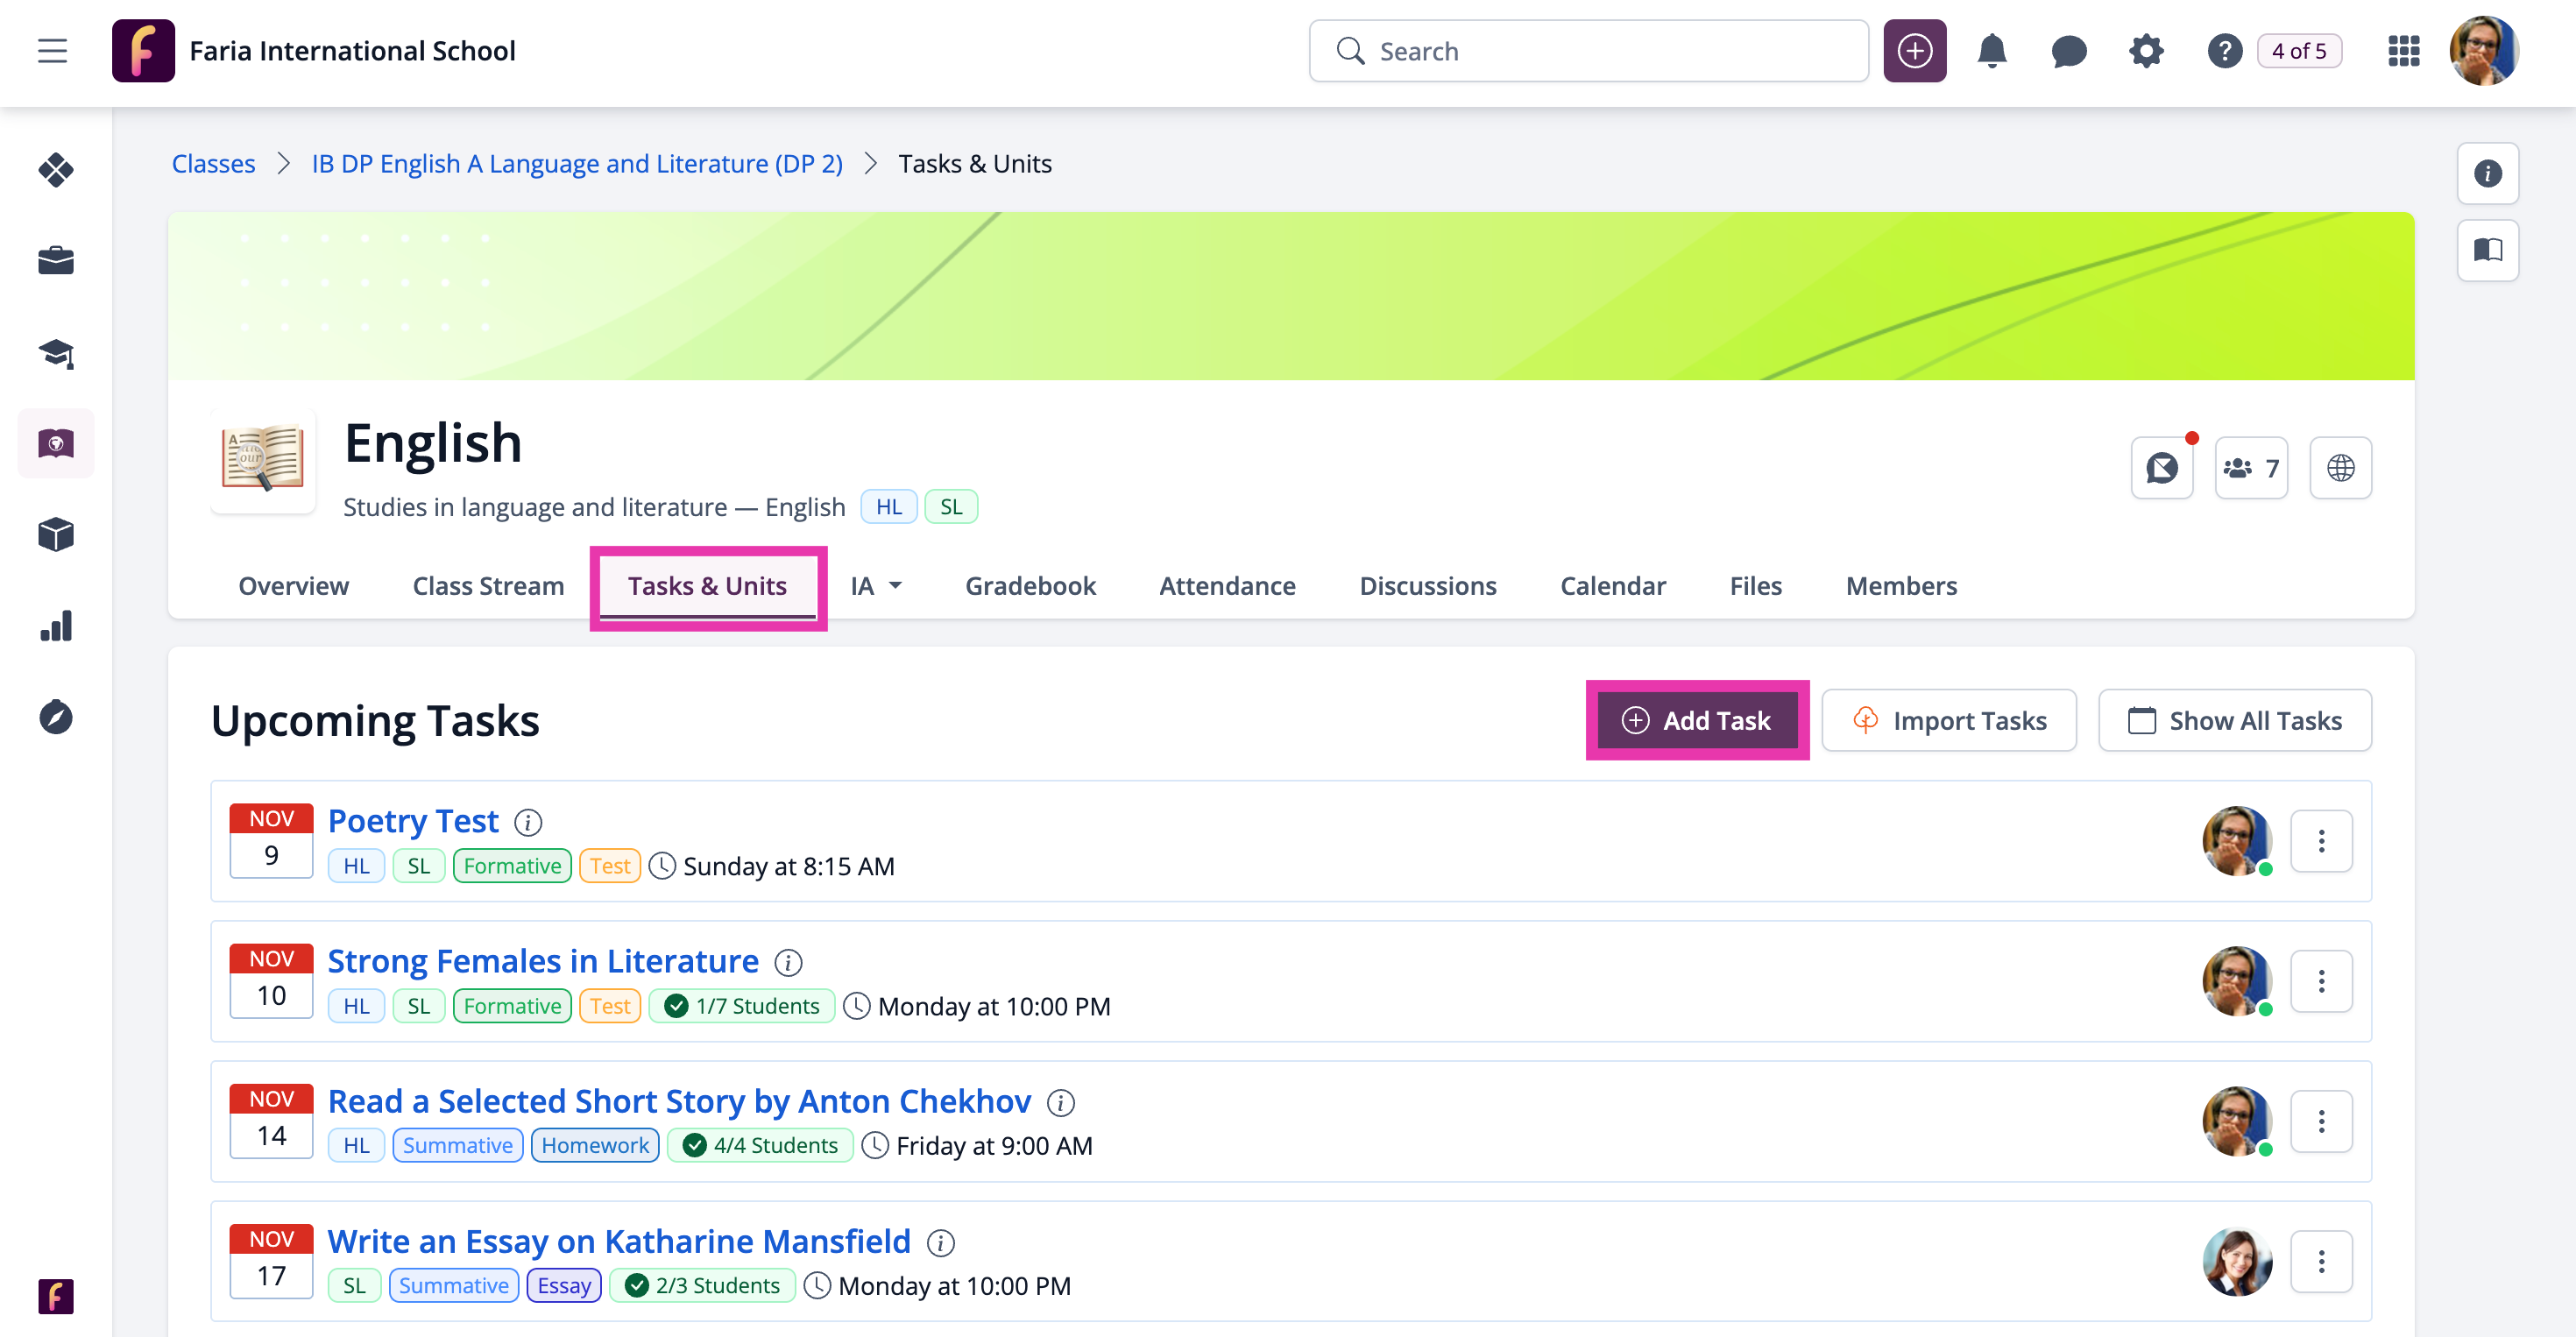Expand the IA tab dropdown
The height and width of the screenshot is (1337, 2576).
click(x=876, y=586)
